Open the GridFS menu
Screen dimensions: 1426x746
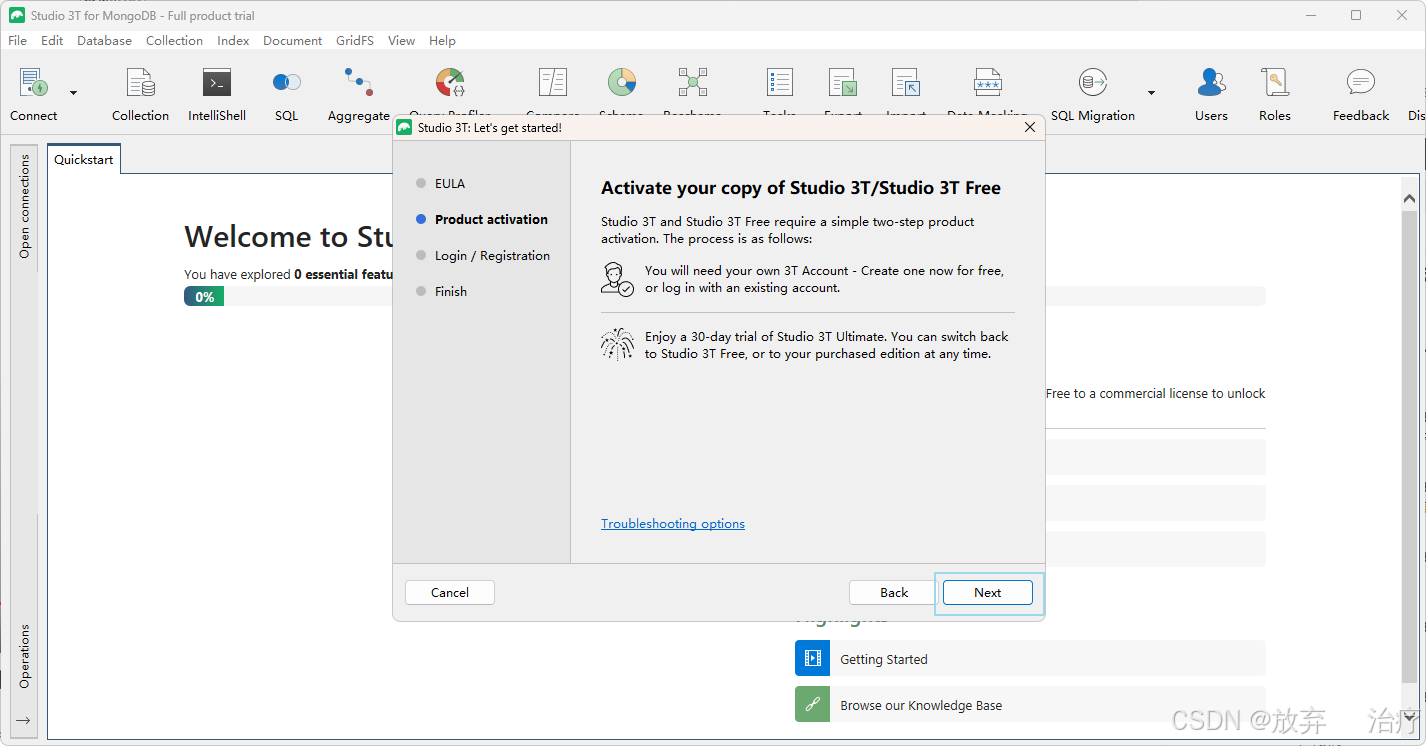click(x=355, y=41)
